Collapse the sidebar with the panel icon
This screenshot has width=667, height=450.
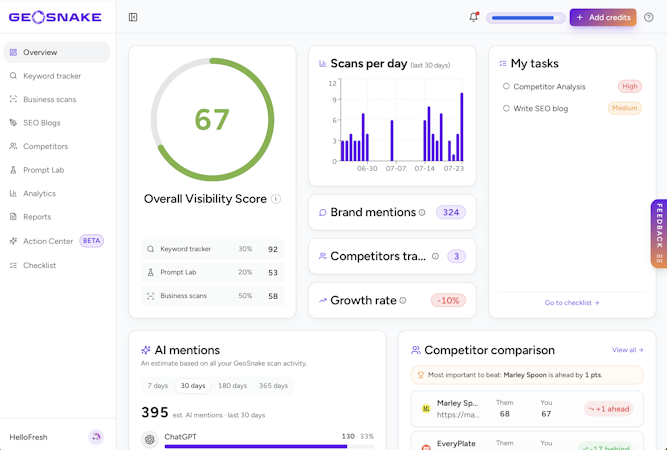pos(133,17)
